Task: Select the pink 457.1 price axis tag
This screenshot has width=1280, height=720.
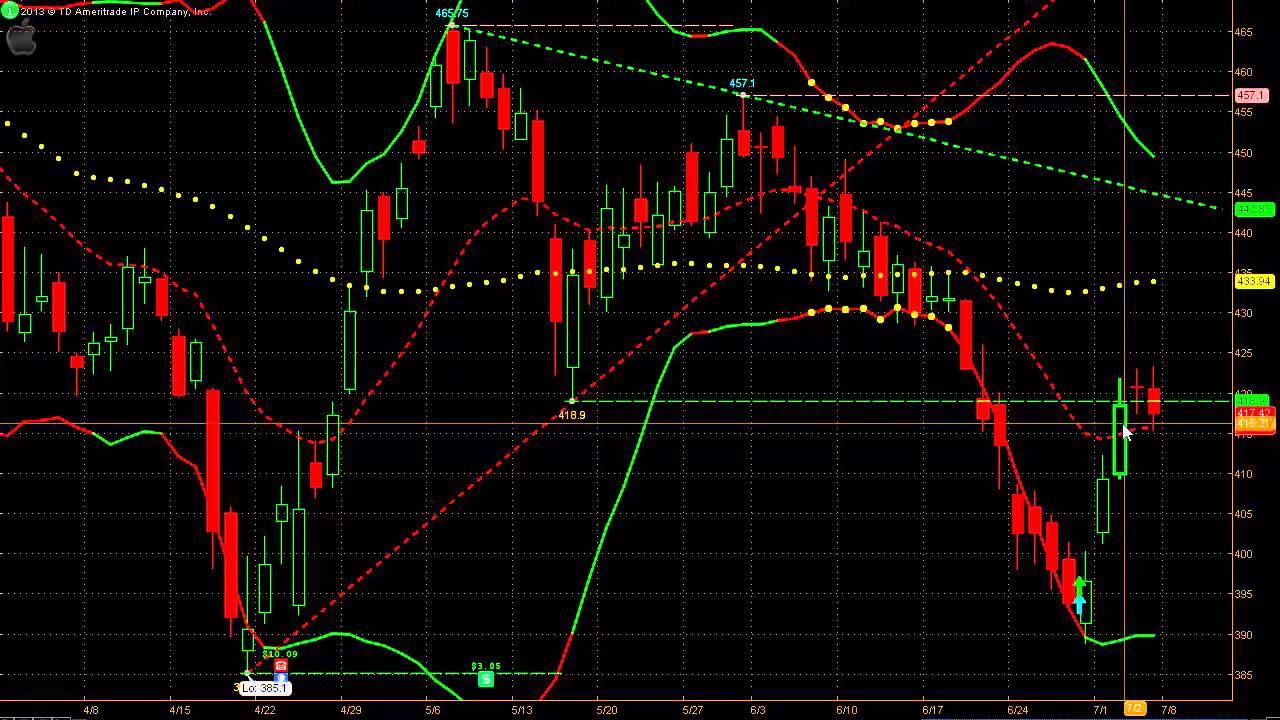Action: tap(1251, 96)
